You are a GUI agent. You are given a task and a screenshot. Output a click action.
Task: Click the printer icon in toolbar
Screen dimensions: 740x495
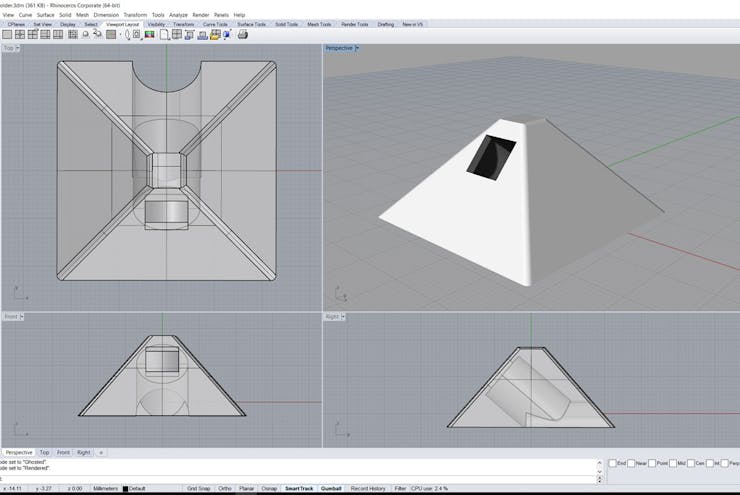tap(242, 34)
